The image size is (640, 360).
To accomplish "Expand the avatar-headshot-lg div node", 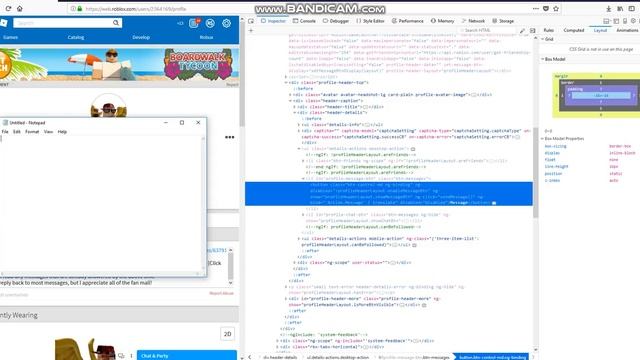I will coord(290,95).
